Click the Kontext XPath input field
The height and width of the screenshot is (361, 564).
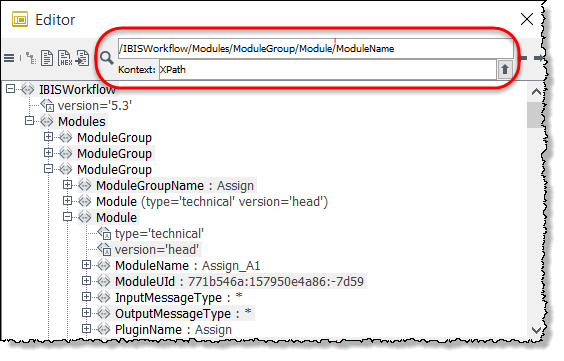point(327,69)
